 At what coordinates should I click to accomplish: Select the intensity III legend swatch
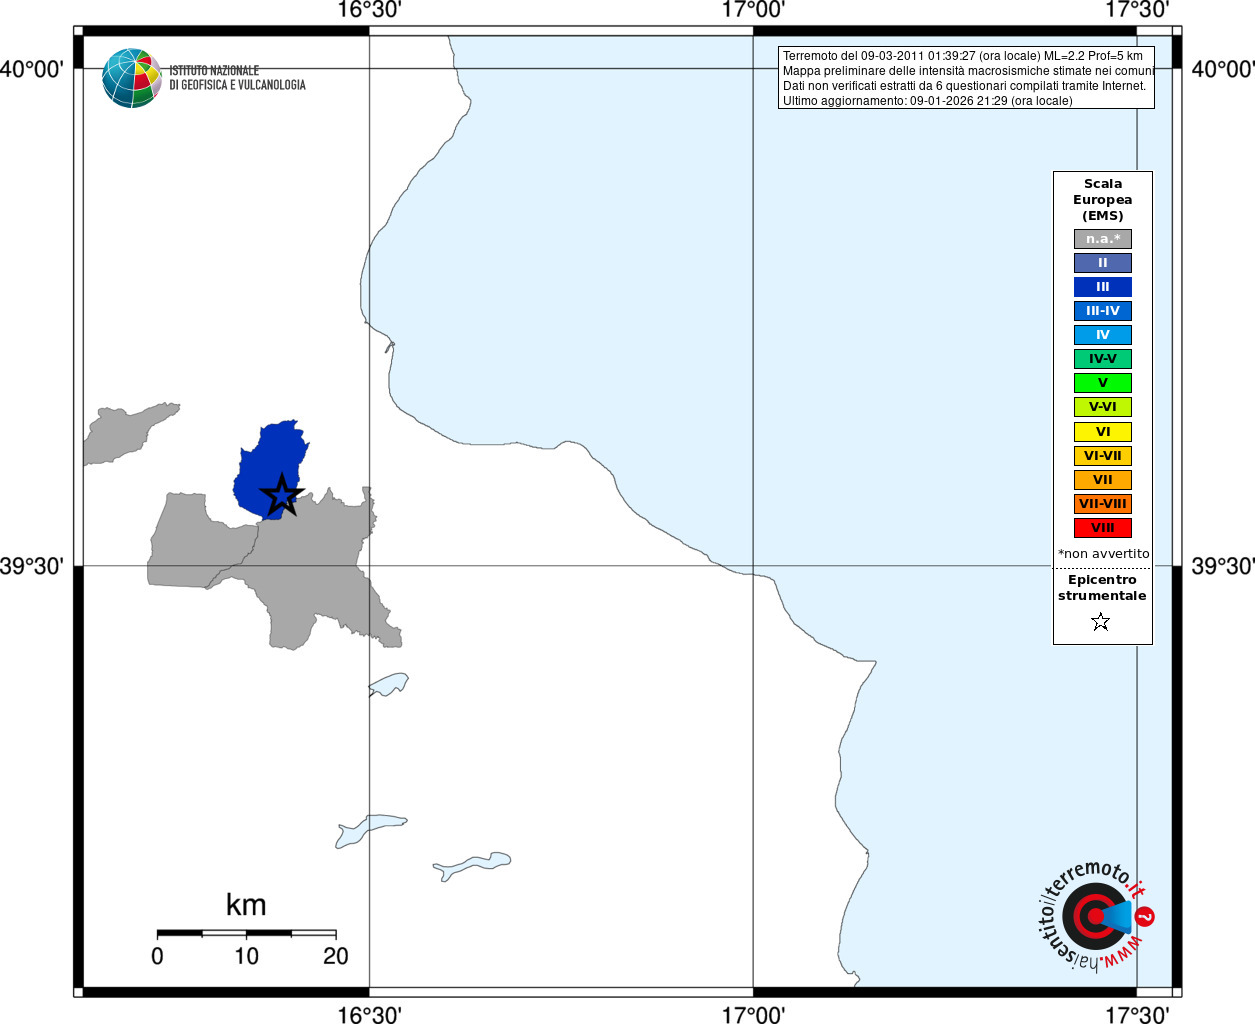[x=1103, y=287]
